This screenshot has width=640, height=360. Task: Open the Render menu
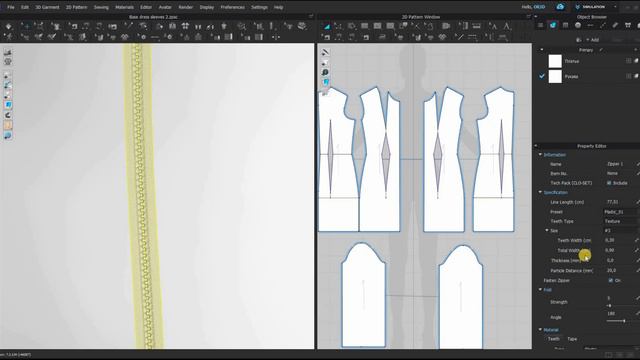click(185, 7)
